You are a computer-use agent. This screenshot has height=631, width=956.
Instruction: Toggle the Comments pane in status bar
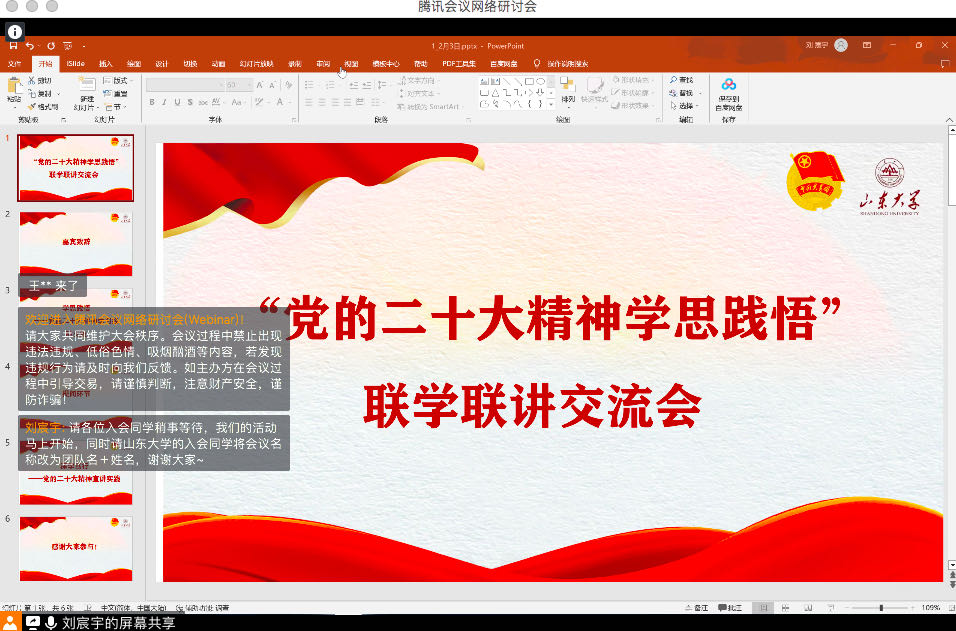tap(729, 608)
